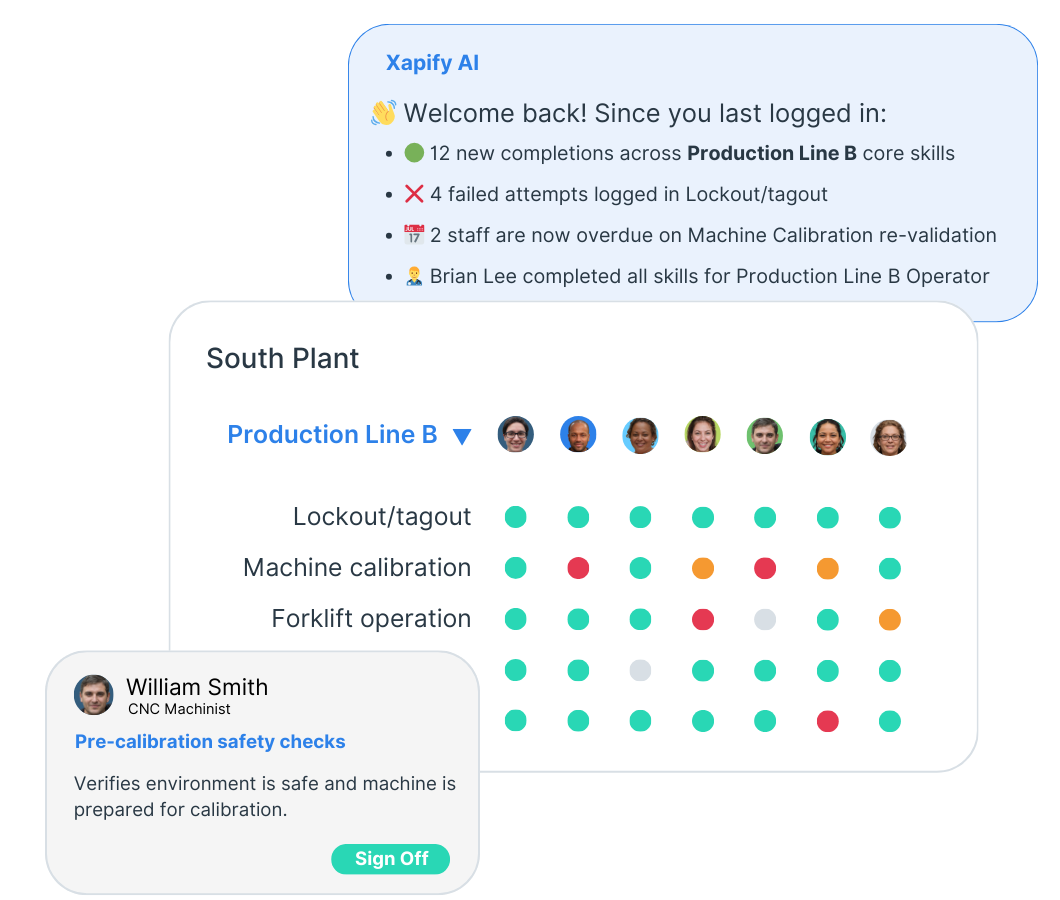Viewport: 1060px width, 900px height.
Task: Toggle the red Machine calibration dot under the second avatar
Action: pos(578,568)
